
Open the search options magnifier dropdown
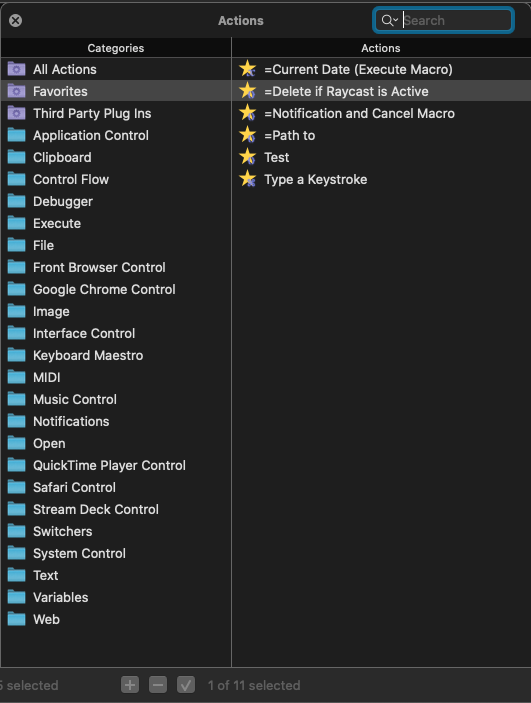pos(389,20)
